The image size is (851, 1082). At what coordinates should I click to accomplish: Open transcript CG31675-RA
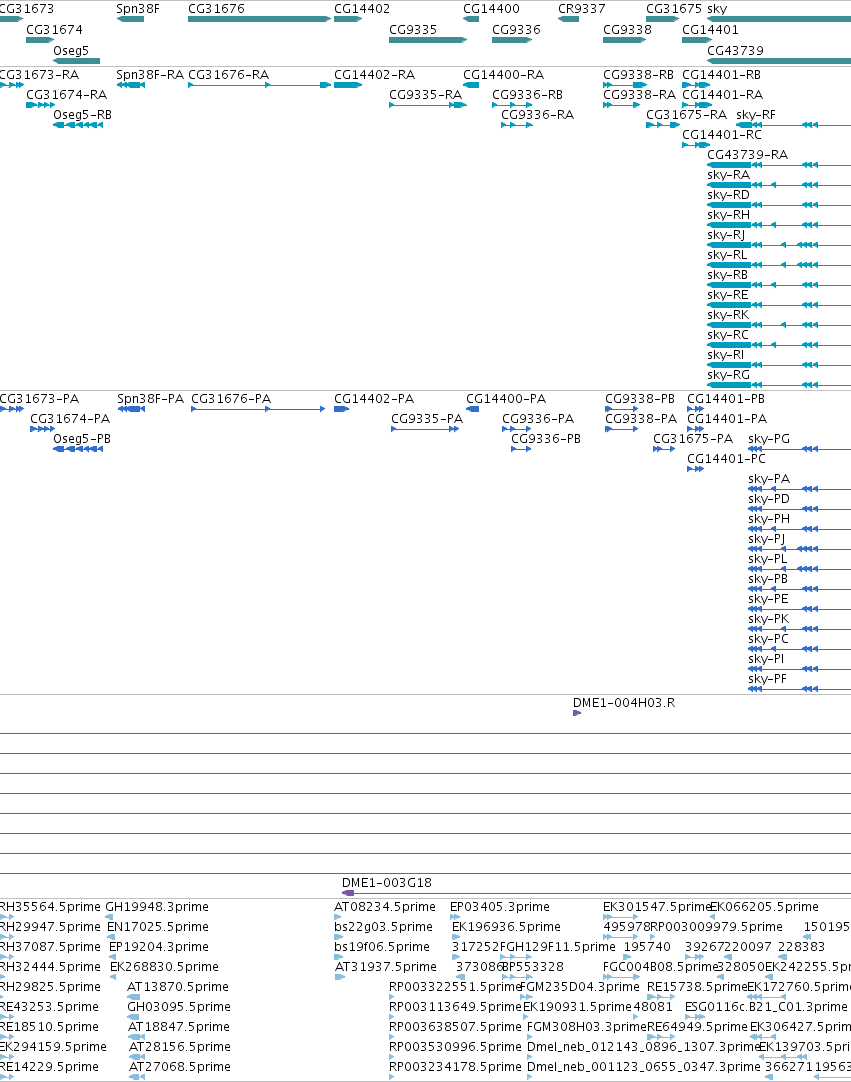tap(663, 125)
